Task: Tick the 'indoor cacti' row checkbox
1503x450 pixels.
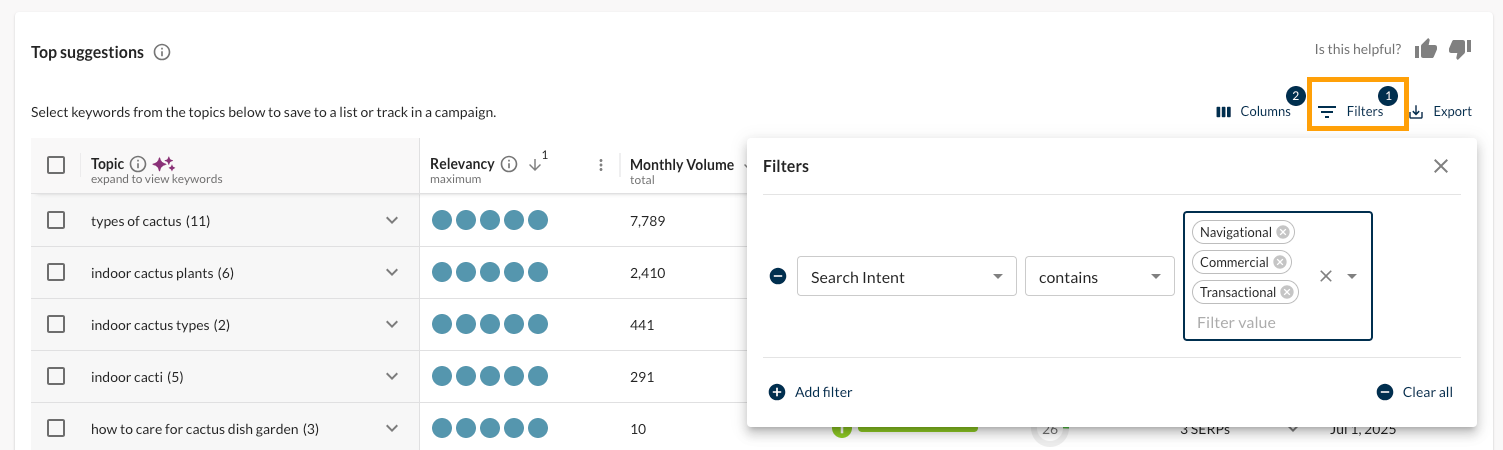Action: point(56,376)
